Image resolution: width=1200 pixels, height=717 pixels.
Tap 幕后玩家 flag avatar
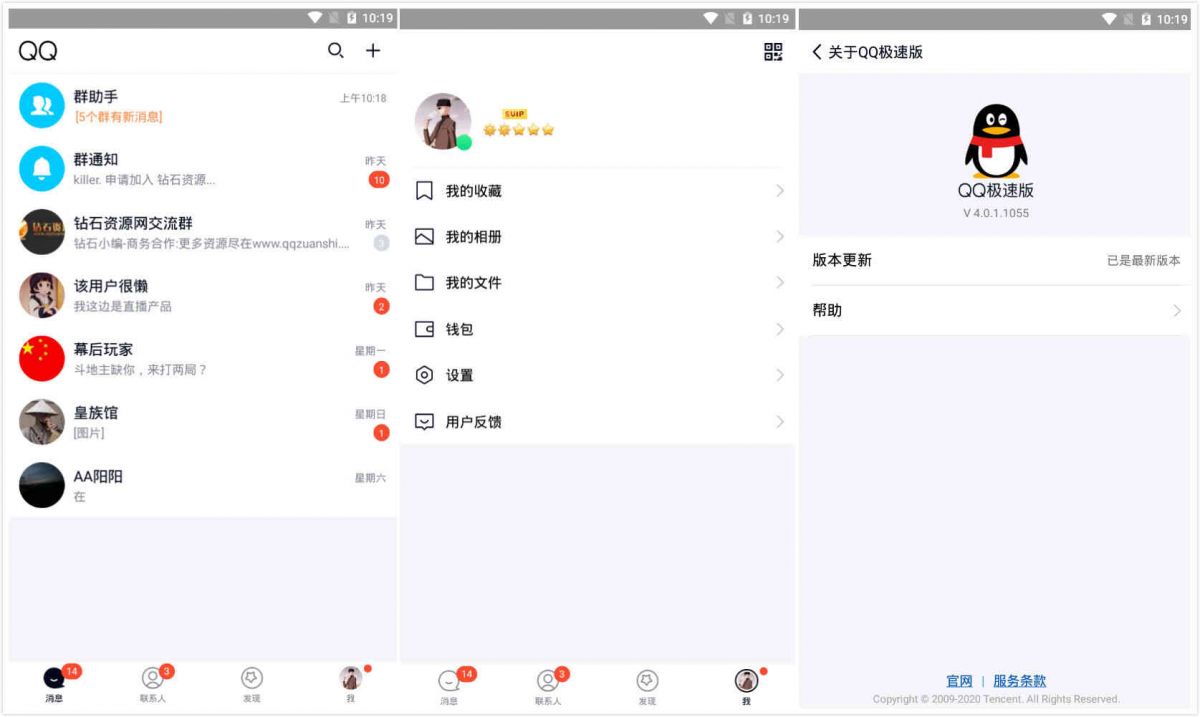(x=42, y=358)
